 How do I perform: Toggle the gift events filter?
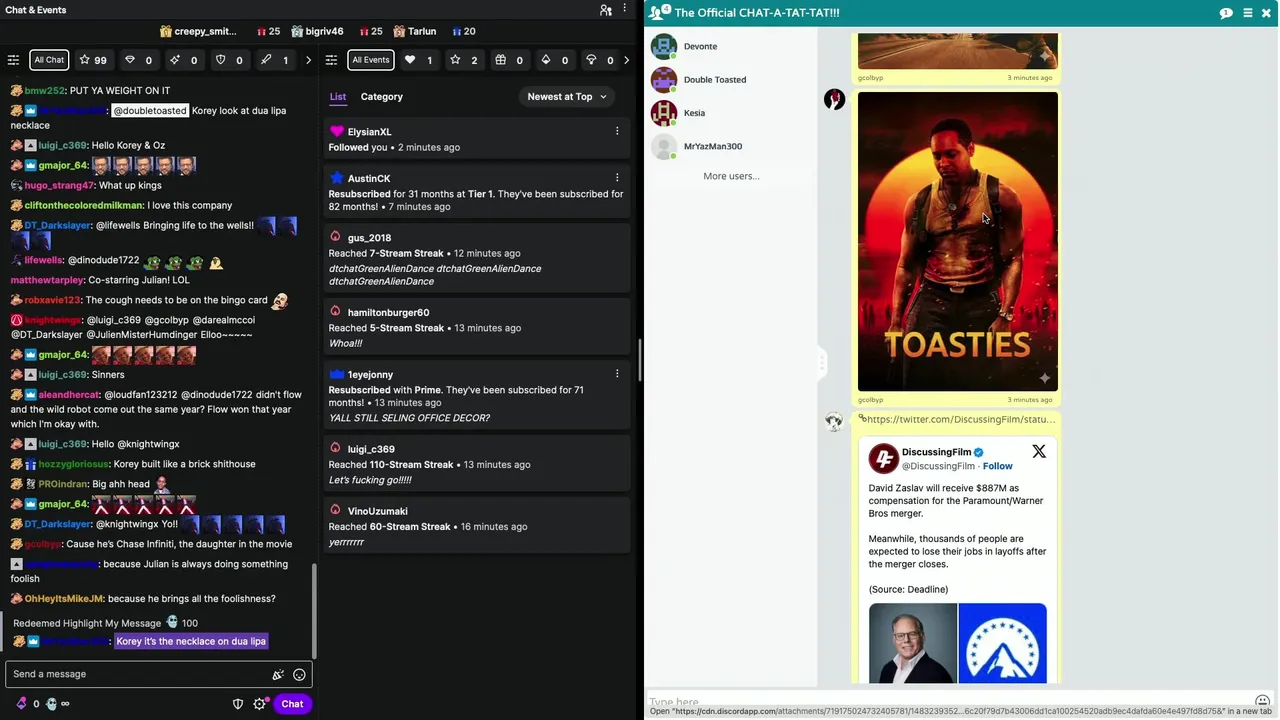click(x=509, y=60)
